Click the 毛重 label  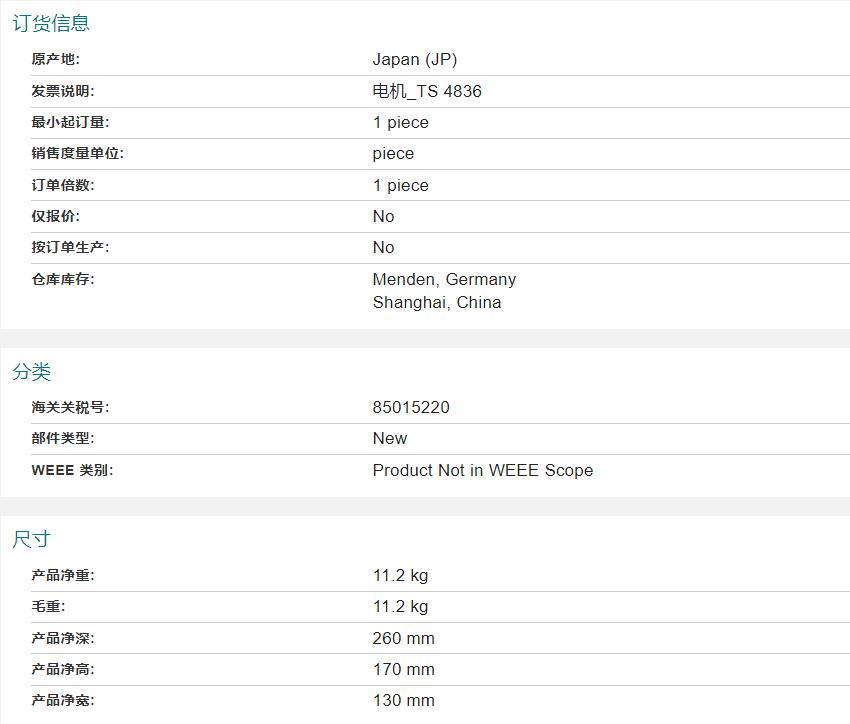pyautogui.click(x=48, y=606)
